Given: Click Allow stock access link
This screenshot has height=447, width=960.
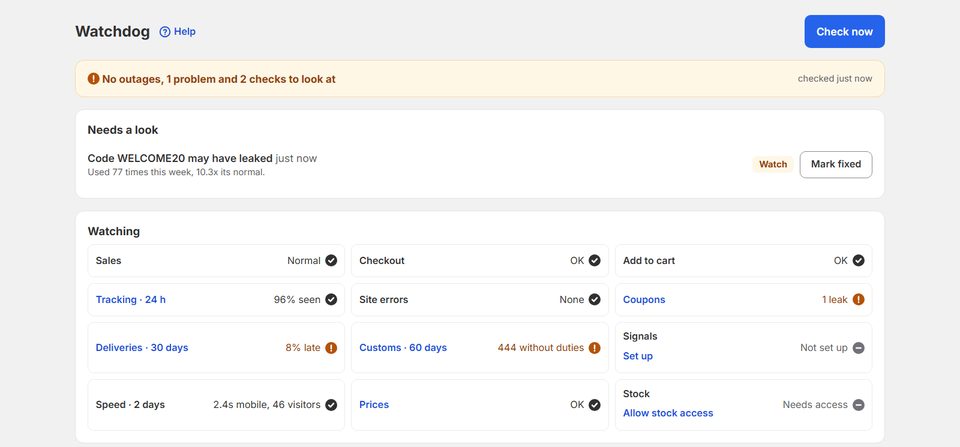Looking at the screenshot, I should (668, 413).
